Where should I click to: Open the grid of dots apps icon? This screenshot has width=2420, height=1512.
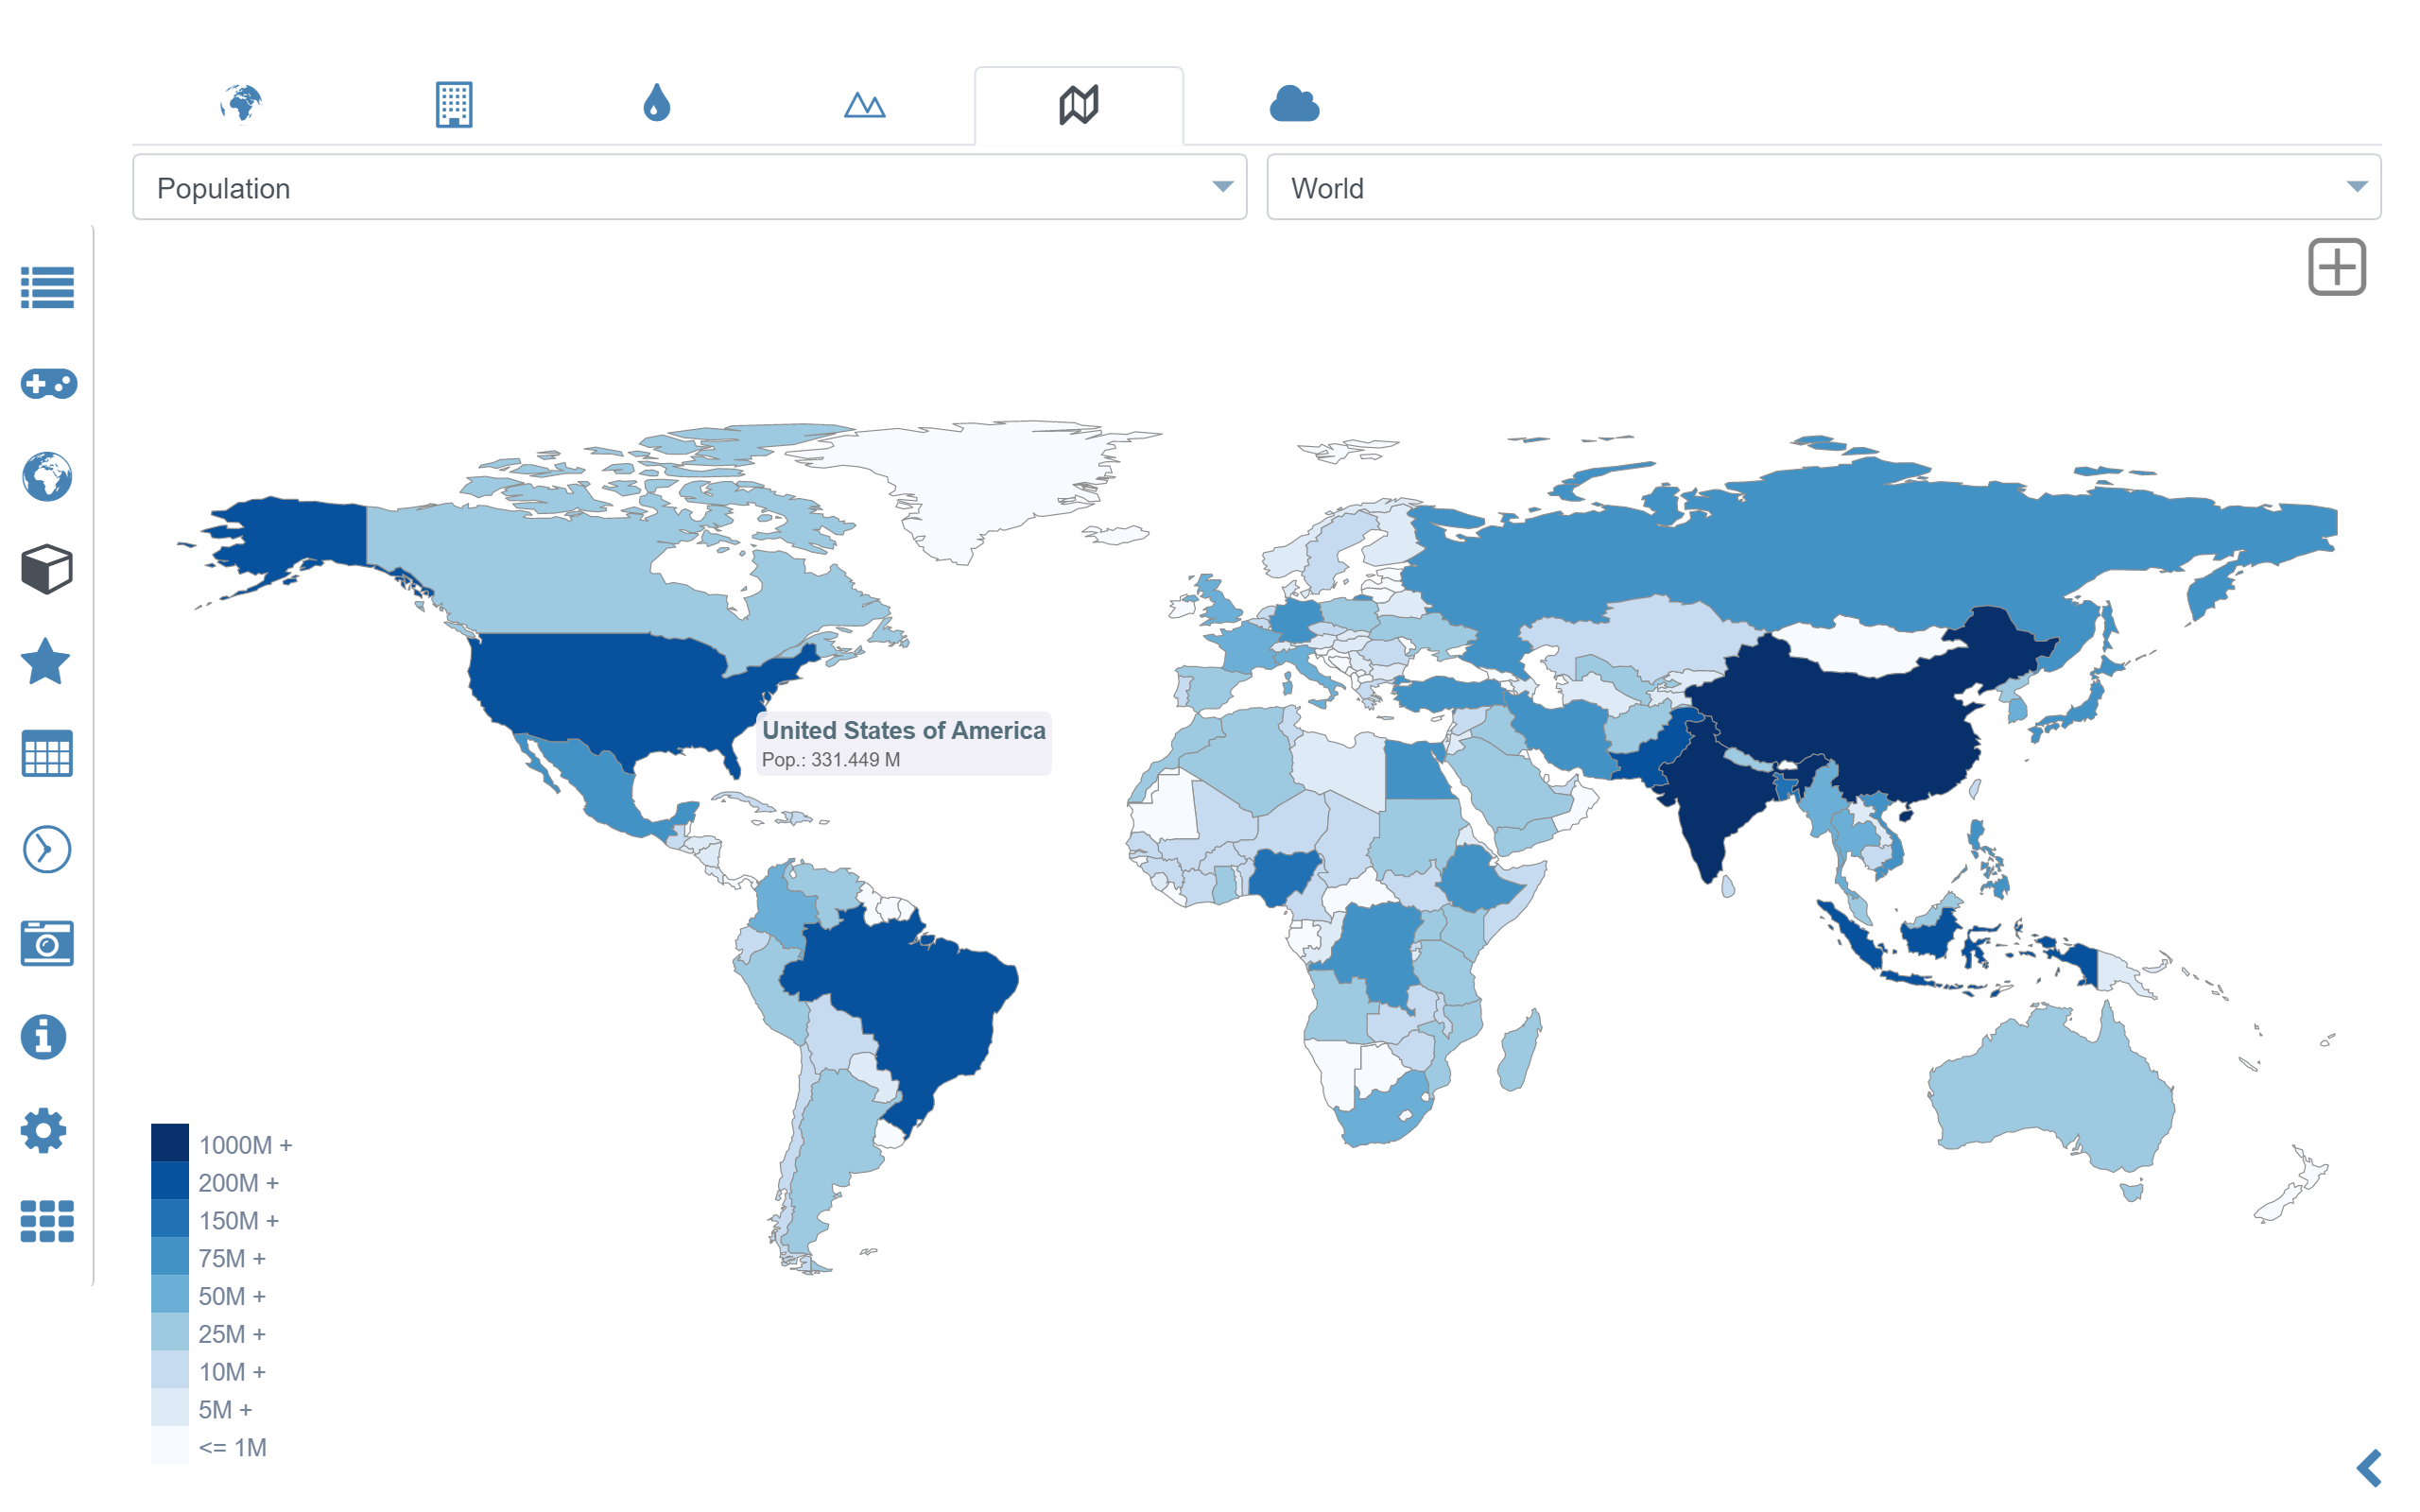coord(47,1222)
